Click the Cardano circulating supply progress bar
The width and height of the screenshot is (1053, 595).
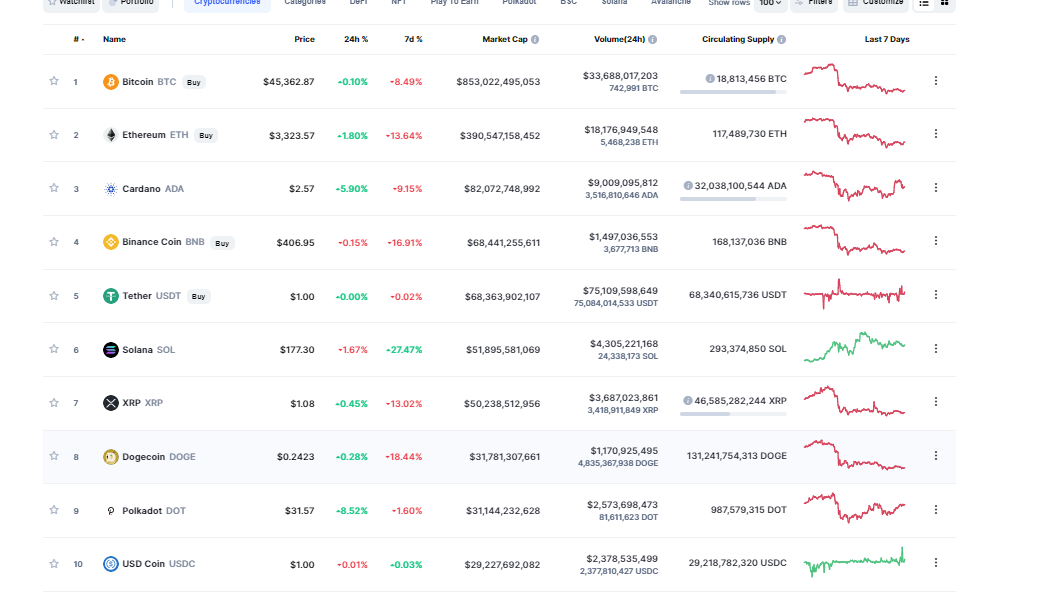(x=733, y=199)
